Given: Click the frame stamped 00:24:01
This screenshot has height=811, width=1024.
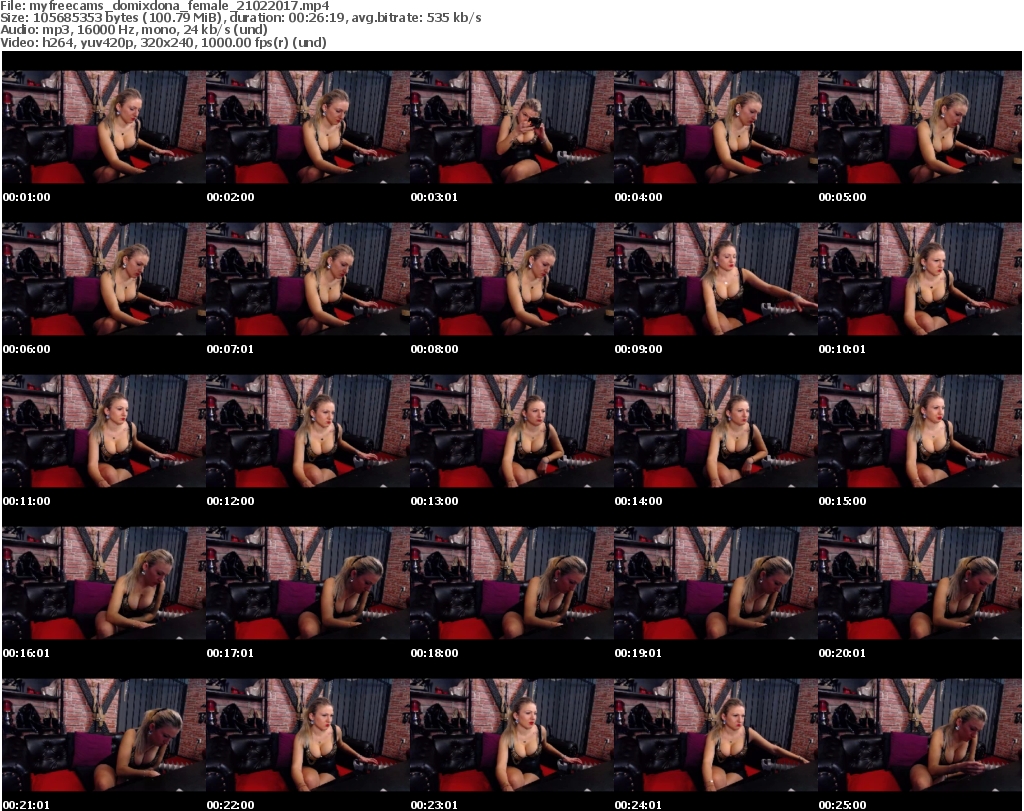Looking at the screenshot, I should click(715, 736).
